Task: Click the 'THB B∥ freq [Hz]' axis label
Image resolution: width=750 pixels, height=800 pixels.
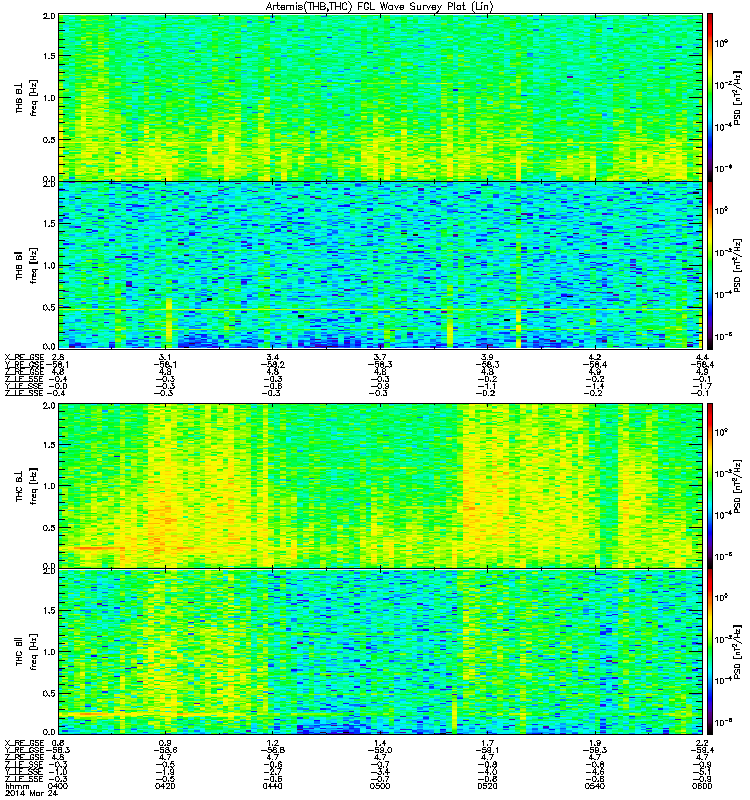Action: pyautogui.click(x=27, y=265)
